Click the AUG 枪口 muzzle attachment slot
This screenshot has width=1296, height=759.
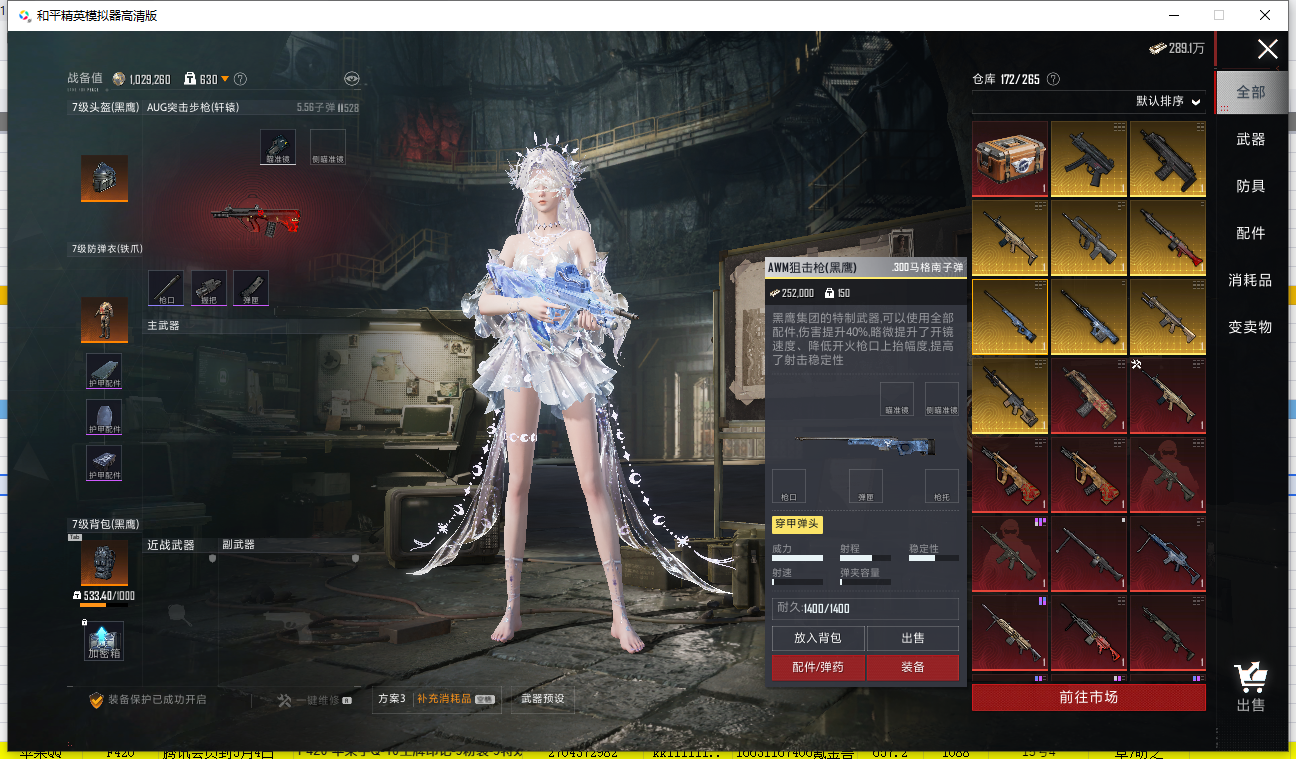tap(166, 288)
